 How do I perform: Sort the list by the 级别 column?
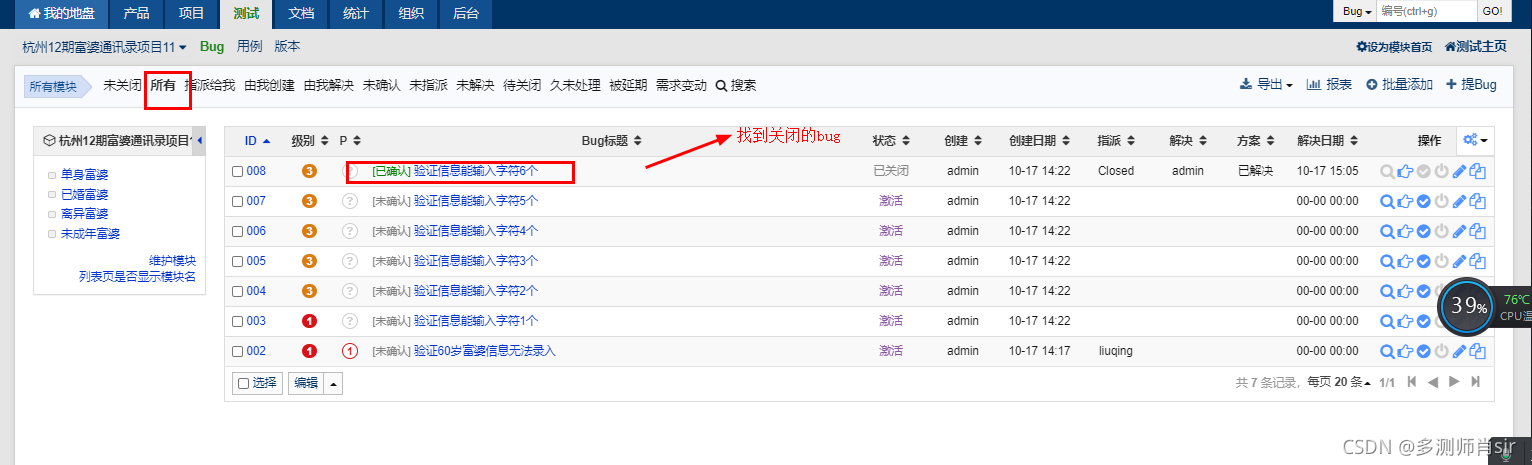click(309, 141)
